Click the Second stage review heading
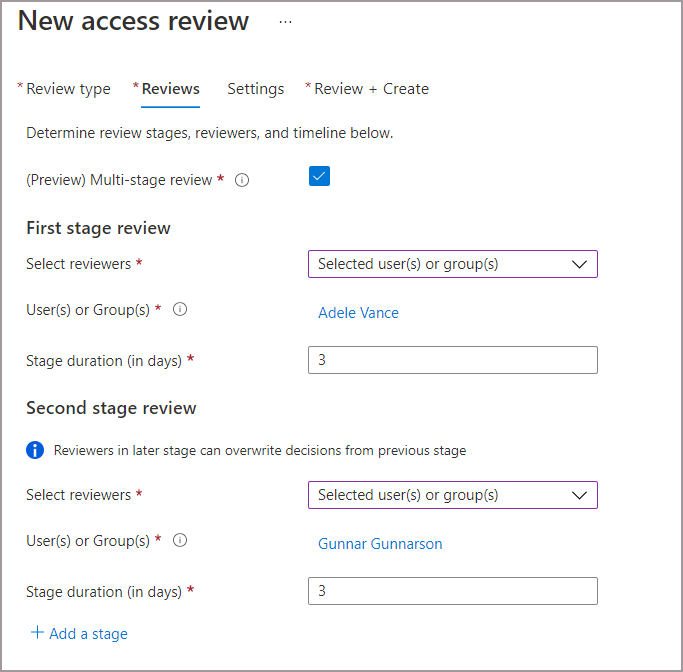The height and width of the screenshot is (672, 683). click(x=111, y=408)
